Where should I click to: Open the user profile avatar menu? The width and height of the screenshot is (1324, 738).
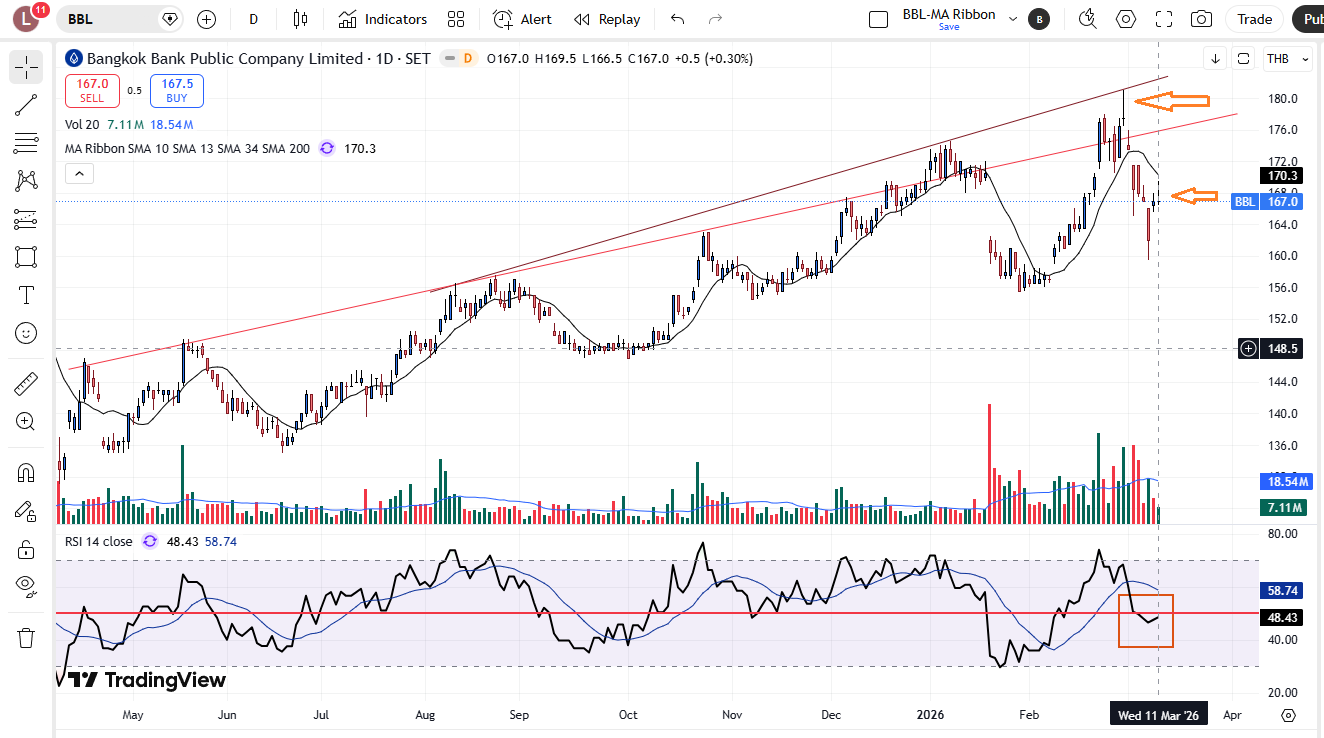pyautogui.click(x=26, y=19)
